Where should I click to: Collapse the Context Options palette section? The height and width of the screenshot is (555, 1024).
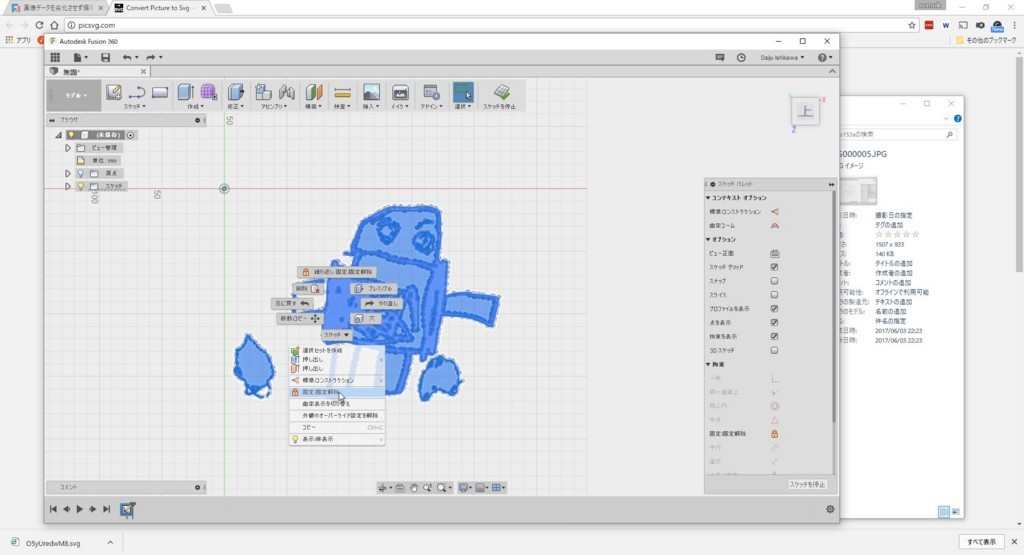709,198
